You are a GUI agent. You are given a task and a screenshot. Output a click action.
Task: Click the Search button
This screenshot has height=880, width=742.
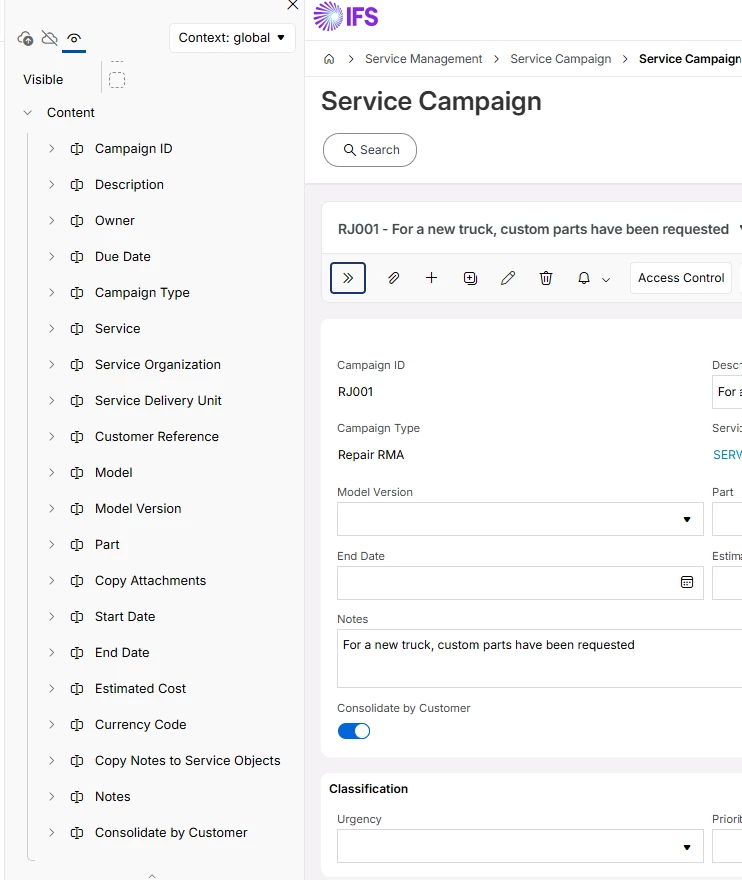(370, 150)
